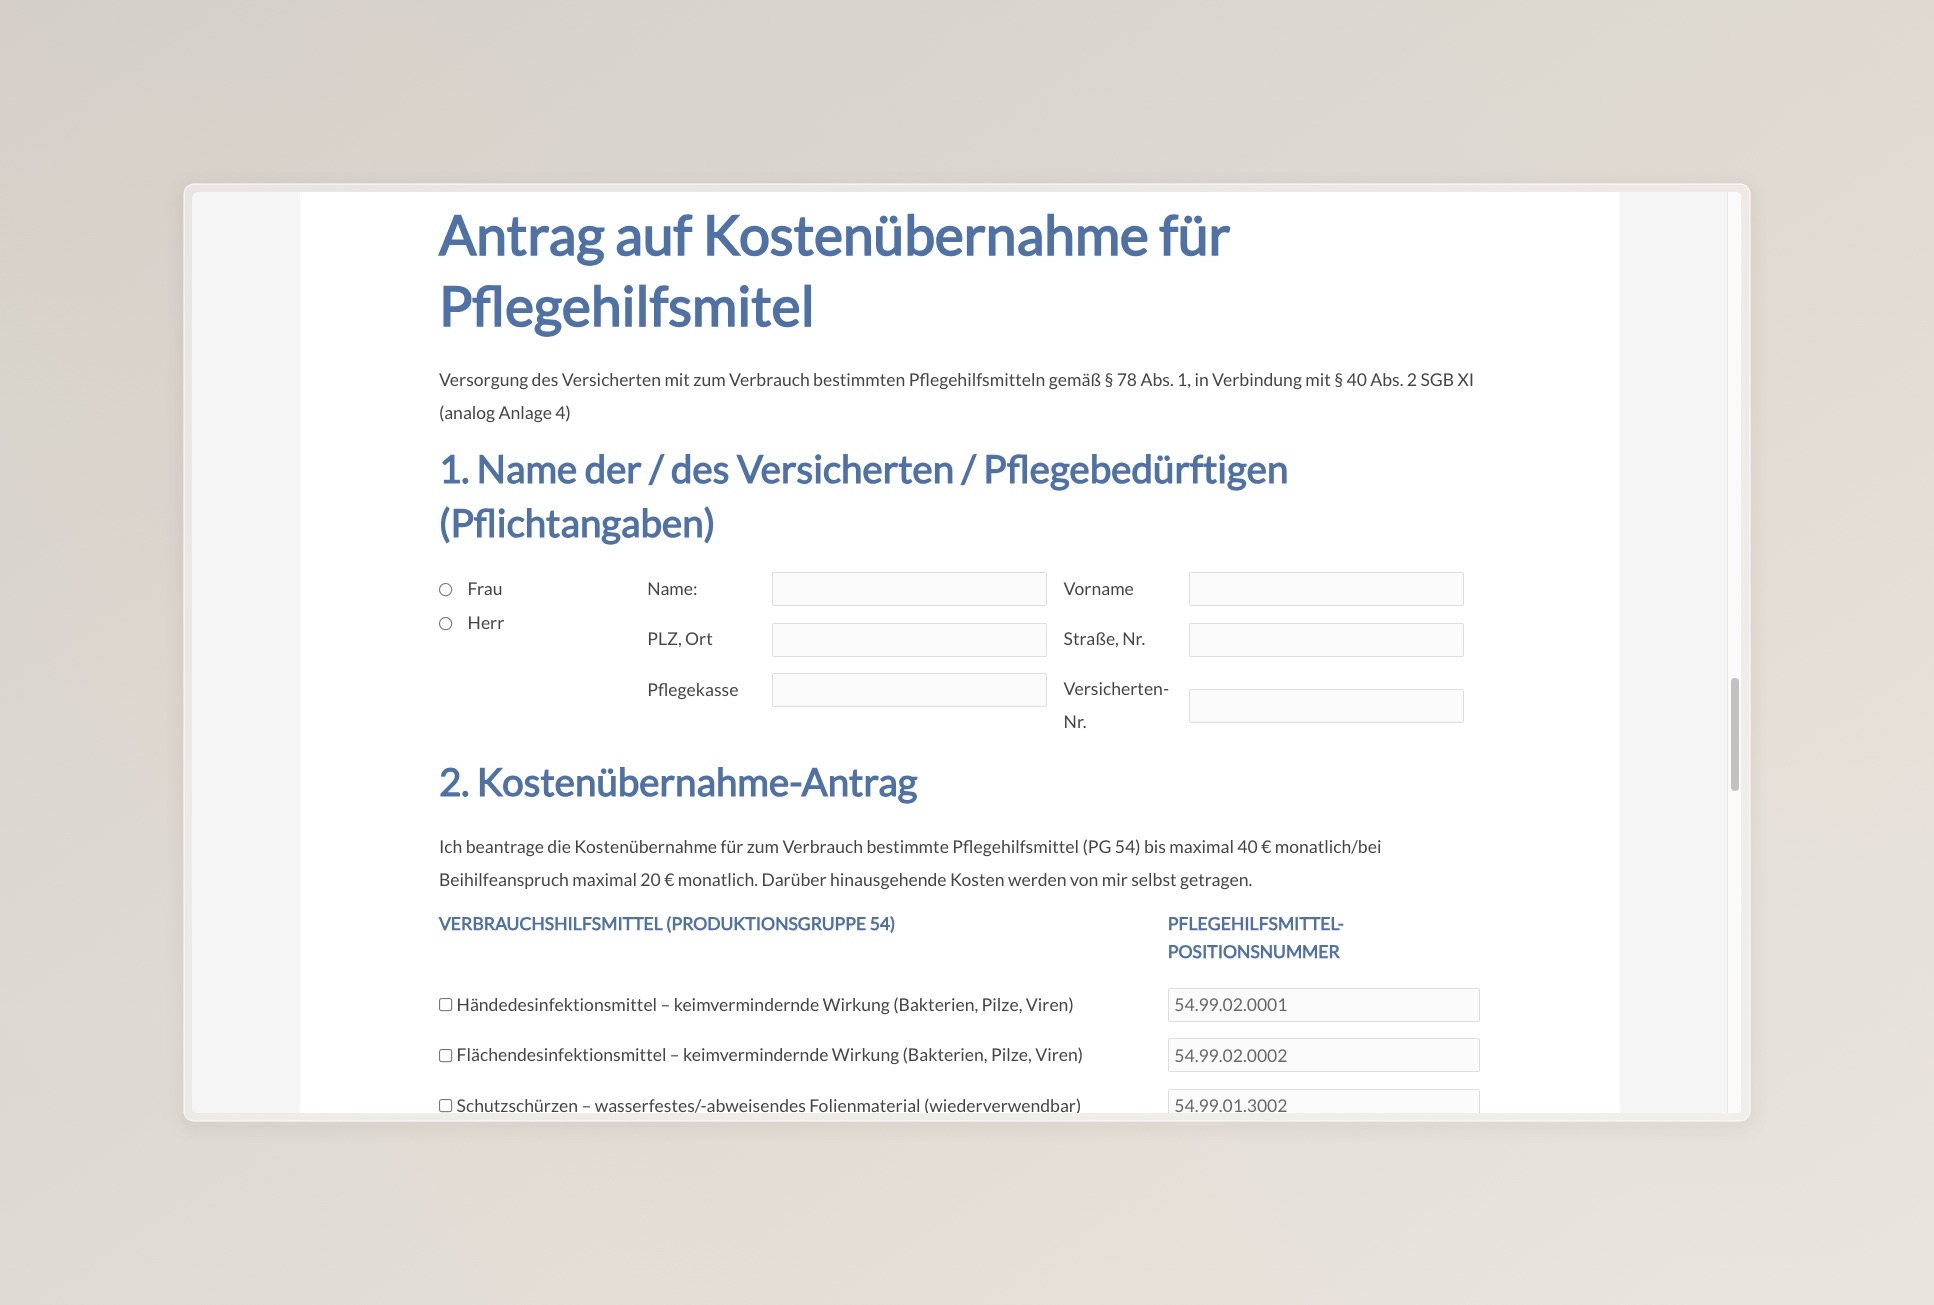Check the Händedesinfektionsmittel checkbox

pyautogui.click(x=446, y=1005)
